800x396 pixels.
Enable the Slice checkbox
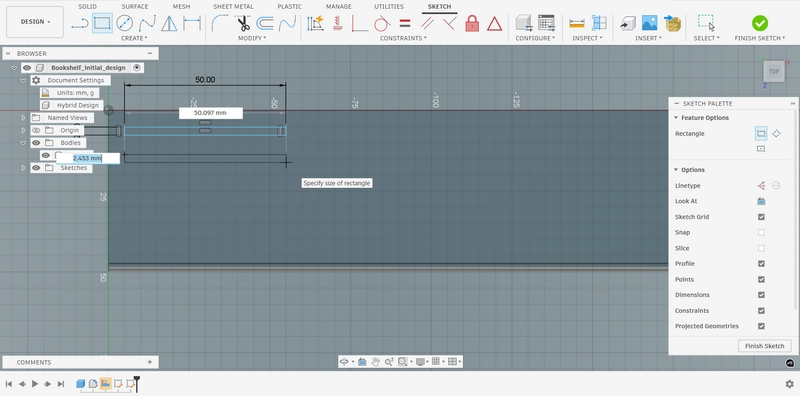761,248
